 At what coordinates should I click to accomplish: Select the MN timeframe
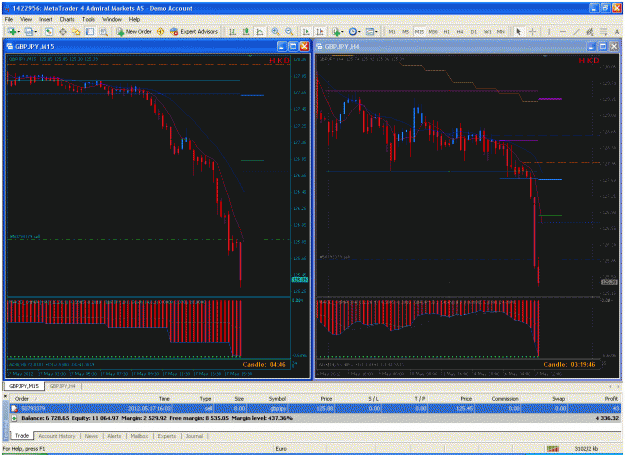tap(501, 31)
